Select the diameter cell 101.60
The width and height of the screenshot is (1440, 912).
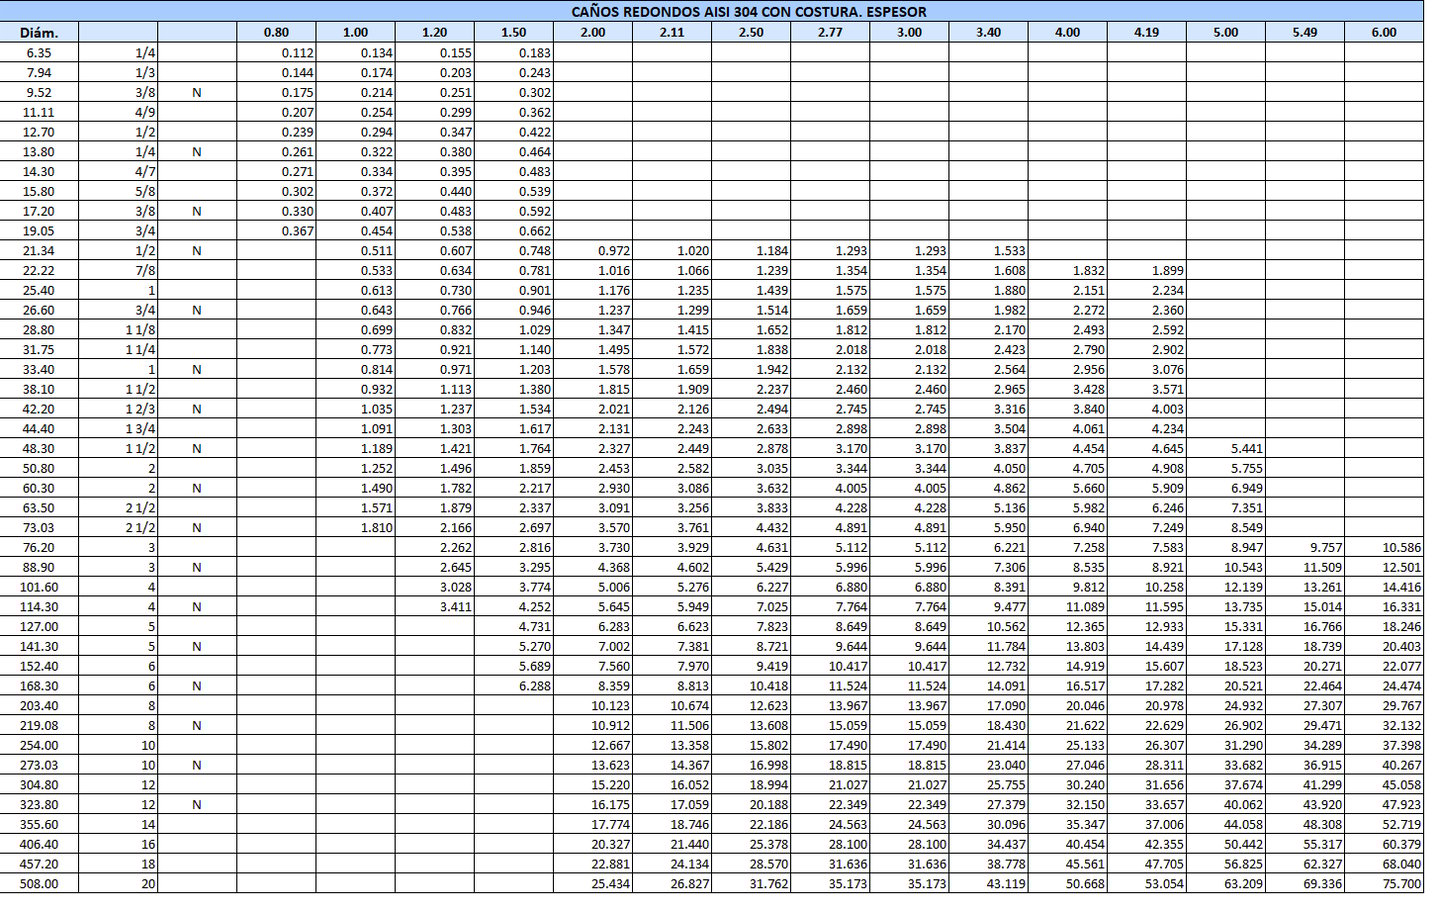(x=39, y=587)
